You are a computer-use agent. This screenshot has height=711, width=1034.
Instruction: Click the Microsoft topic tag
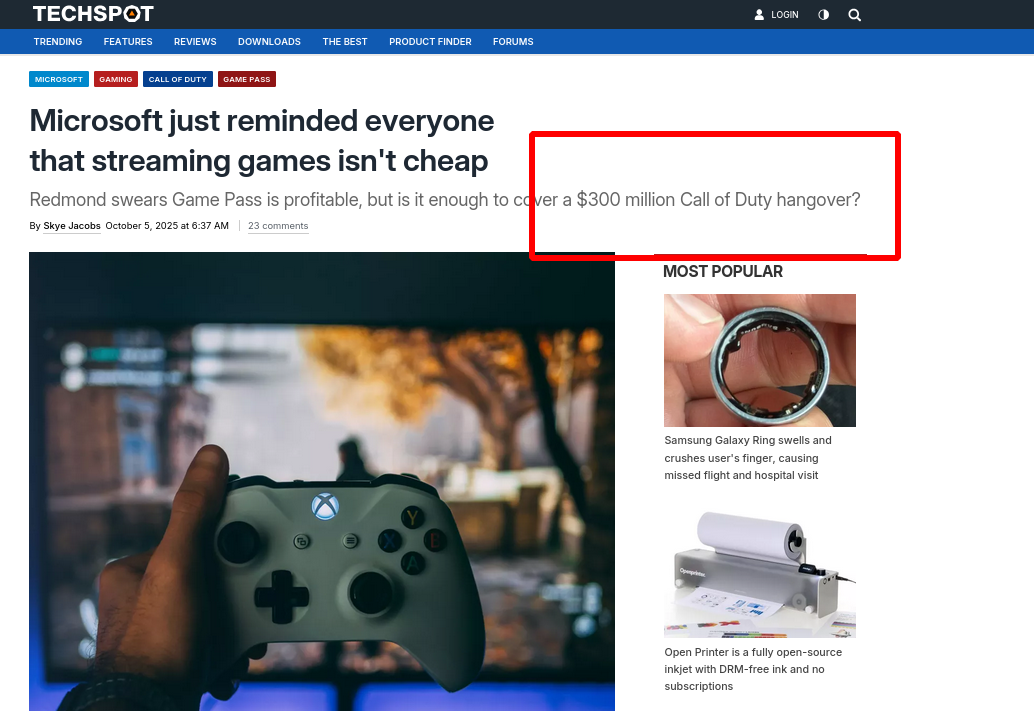coord(59,79)
